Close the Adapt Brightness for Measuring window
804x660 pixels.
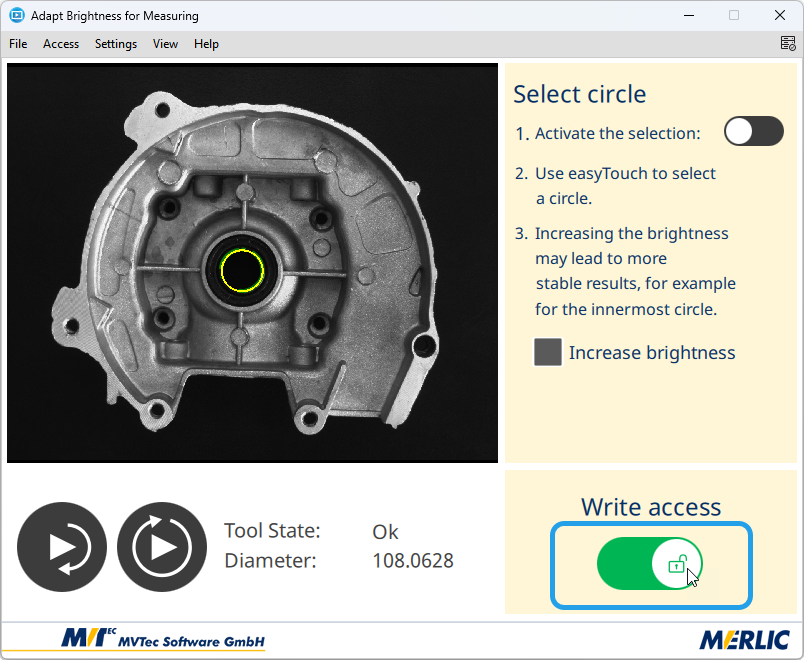778,16
